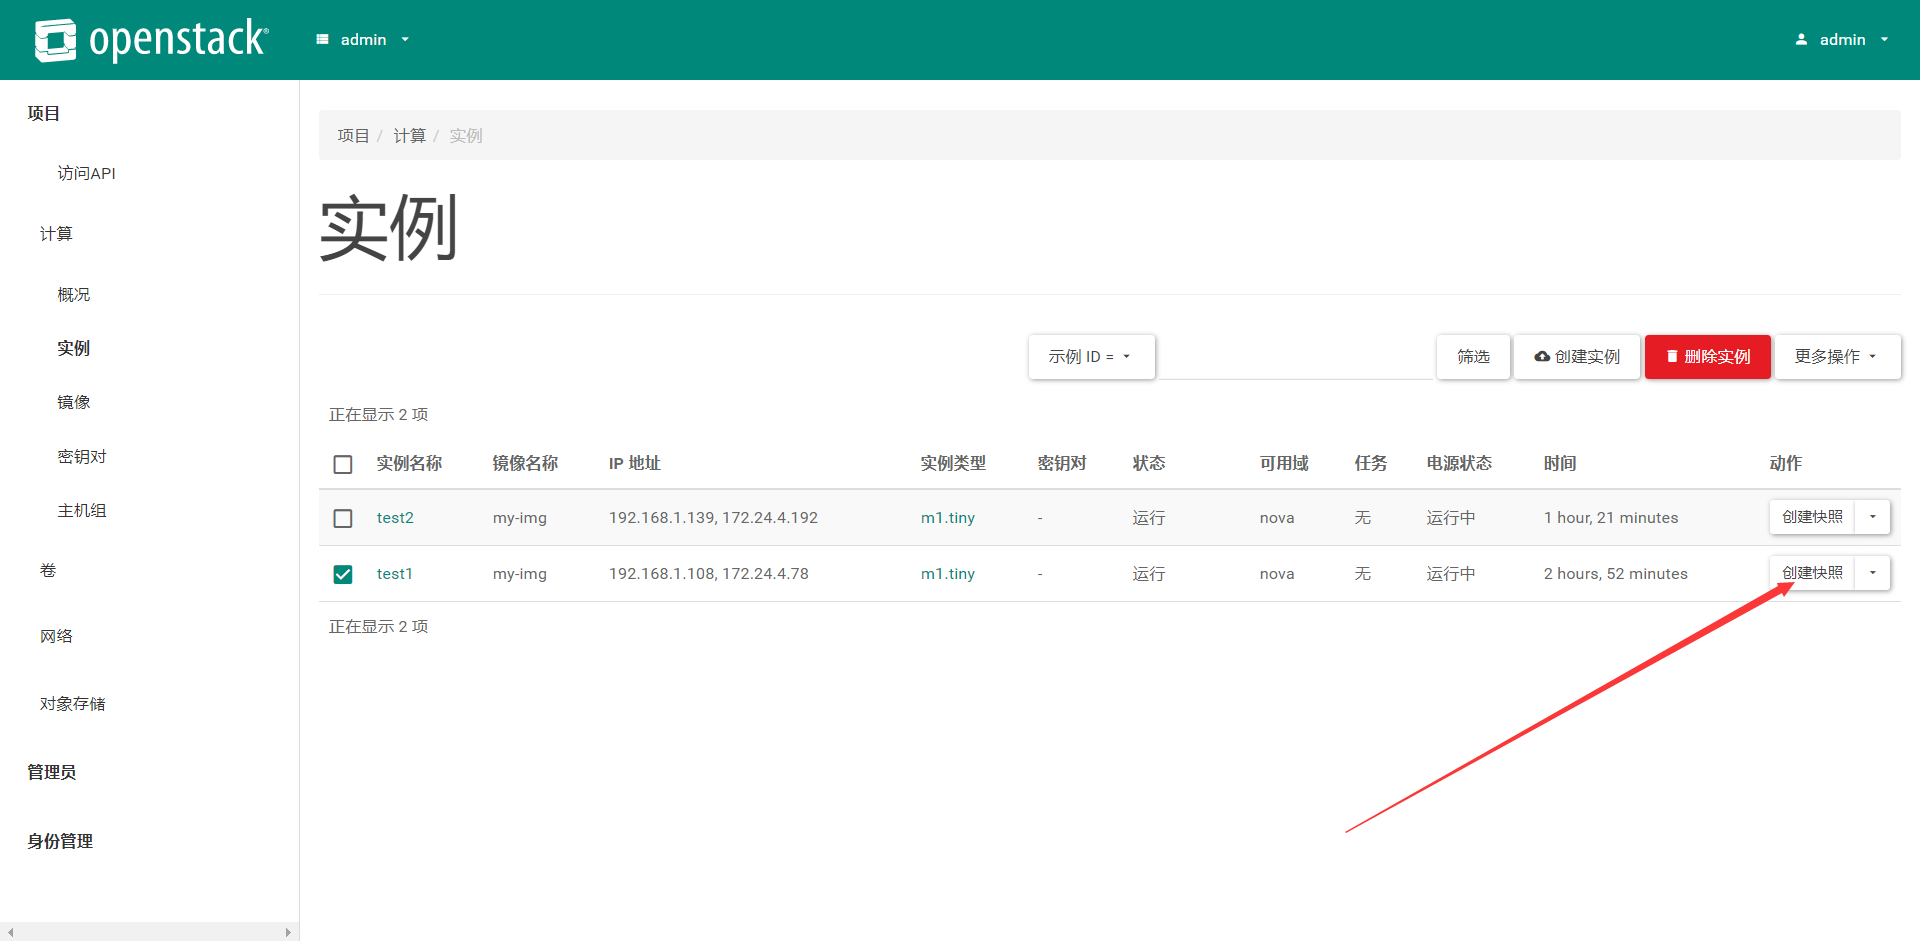Click the sidebar horizontal scrollbar
This screenshot has width=1920, height=941.
tap(149, 932)
